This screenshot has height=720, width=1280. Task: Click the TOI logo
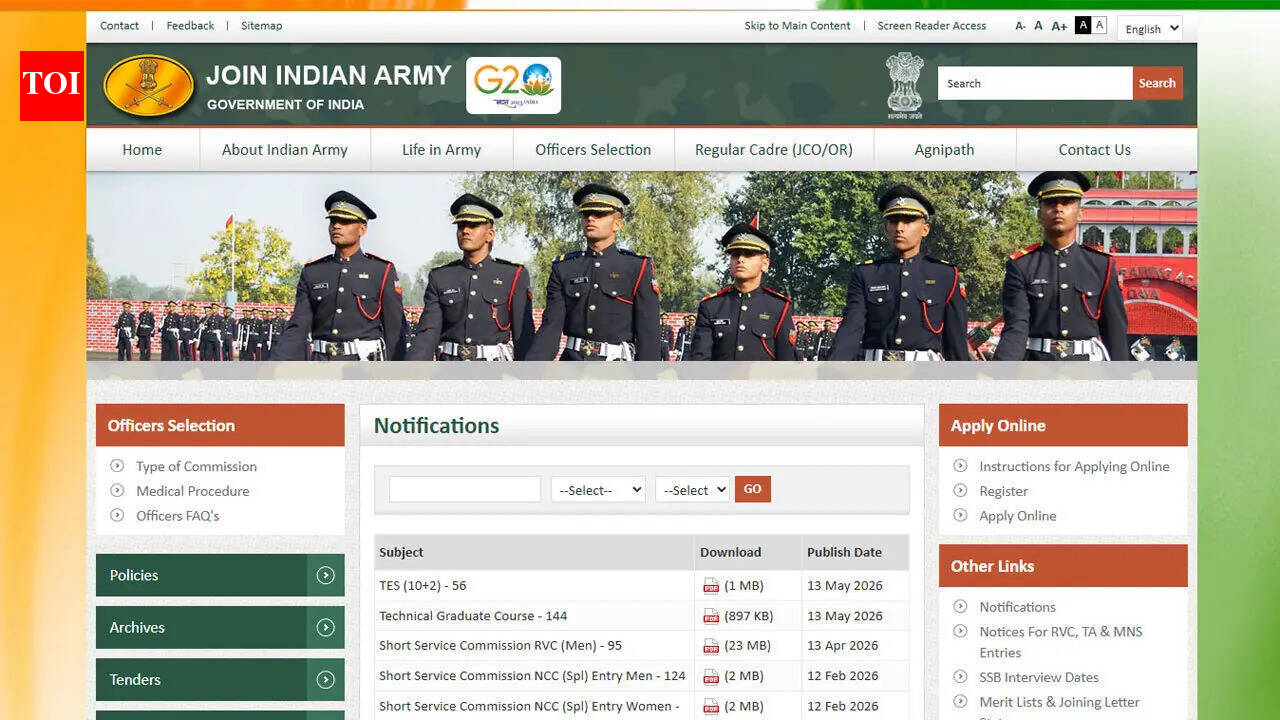coord(52,86)
